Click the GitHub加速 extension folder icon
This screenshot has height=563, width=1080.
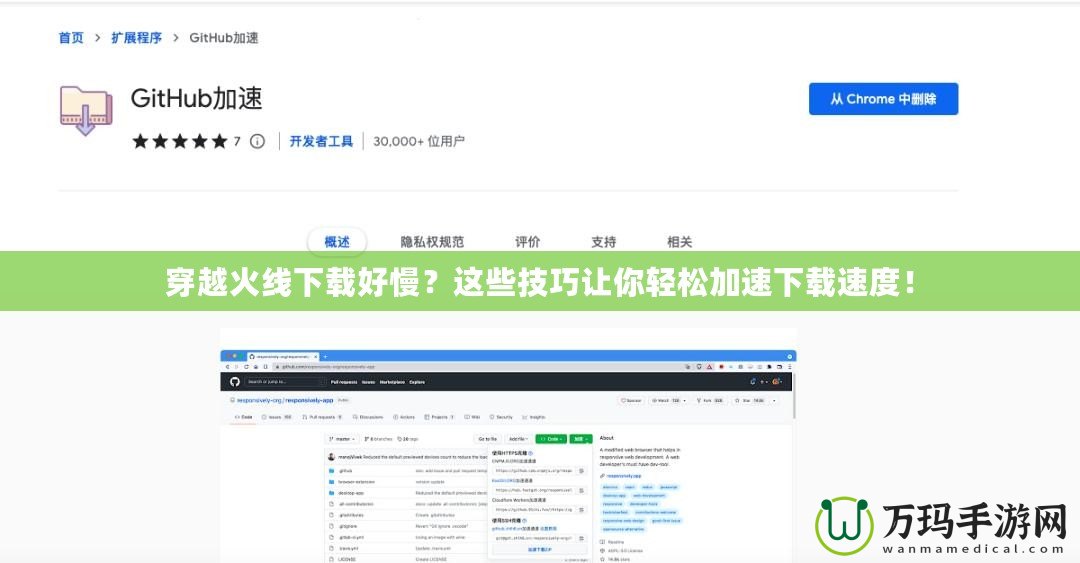coord(85,110)
